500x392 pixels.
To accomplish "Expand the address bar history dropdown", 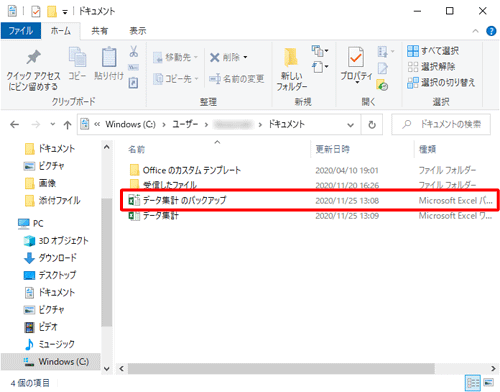I will click(350, 125).
